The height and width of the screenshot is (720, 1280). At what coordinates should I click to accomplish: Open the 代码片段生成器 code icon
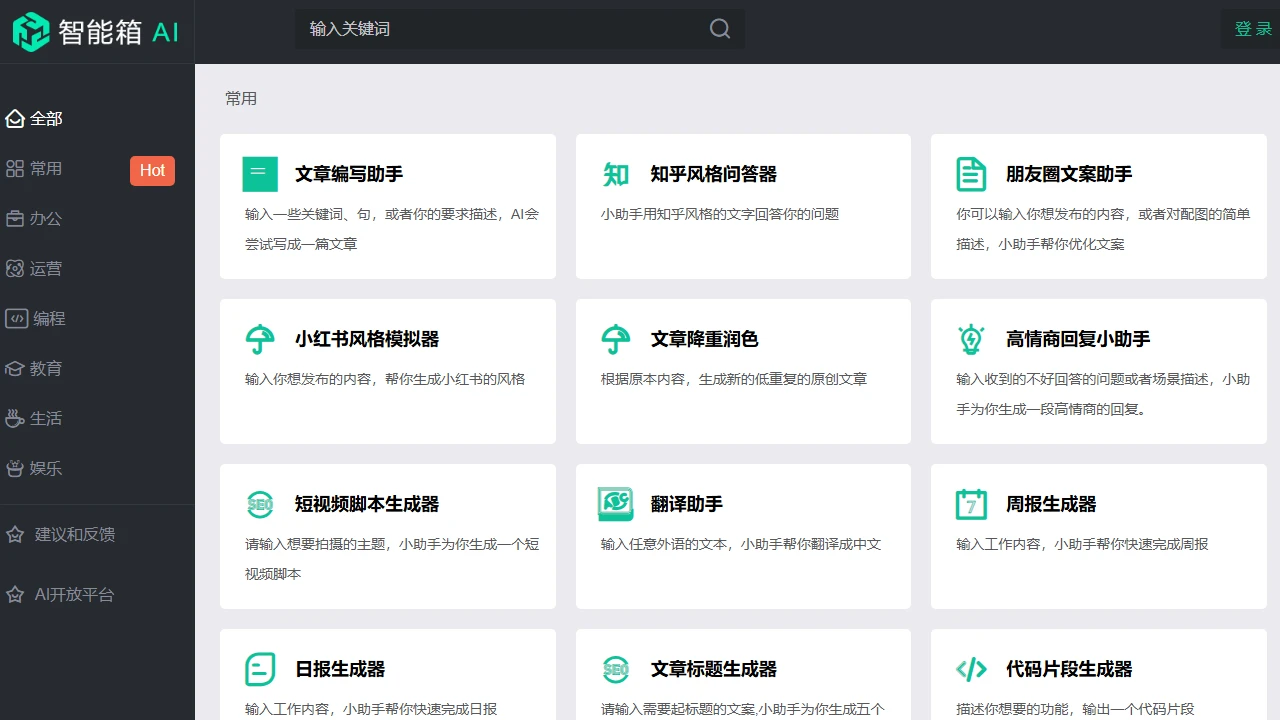(971, 669)
